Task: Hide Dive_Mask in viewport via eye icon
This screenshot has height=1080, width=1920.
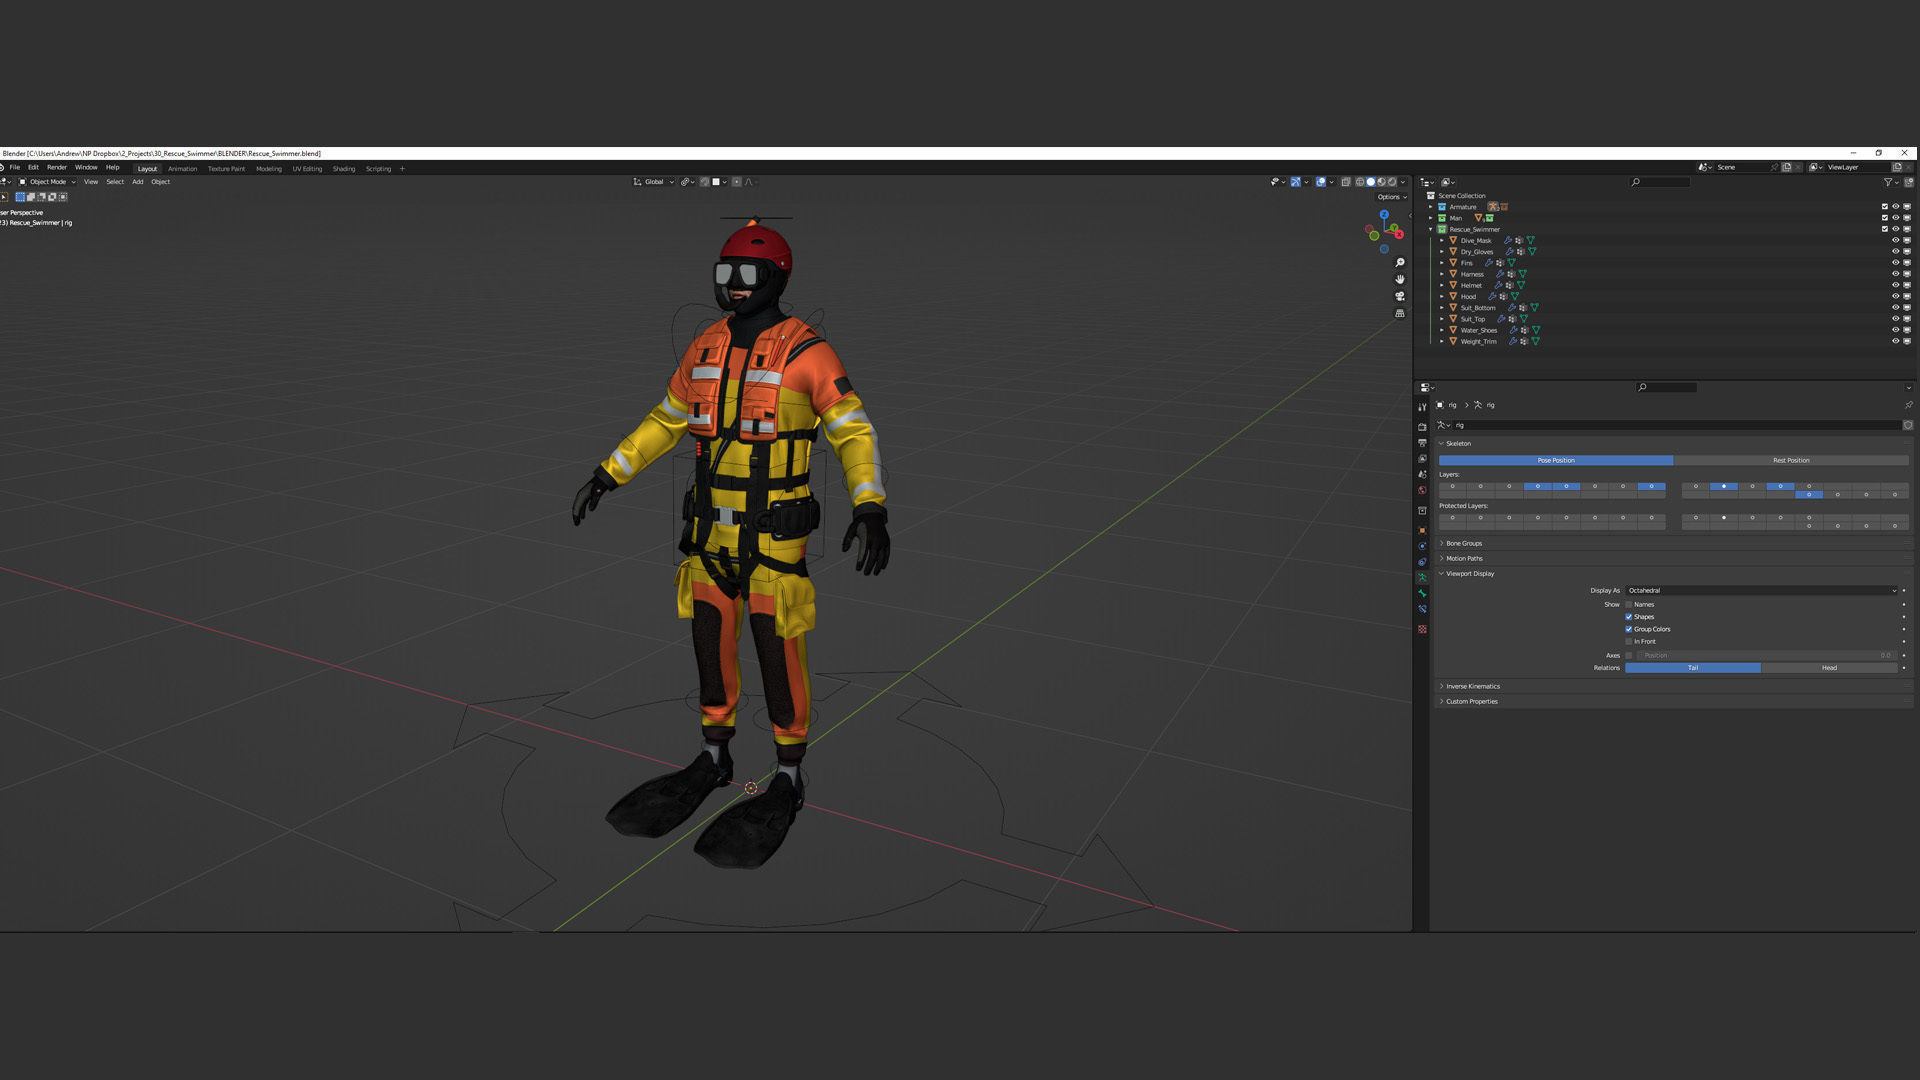Action: coord(1895,241)
